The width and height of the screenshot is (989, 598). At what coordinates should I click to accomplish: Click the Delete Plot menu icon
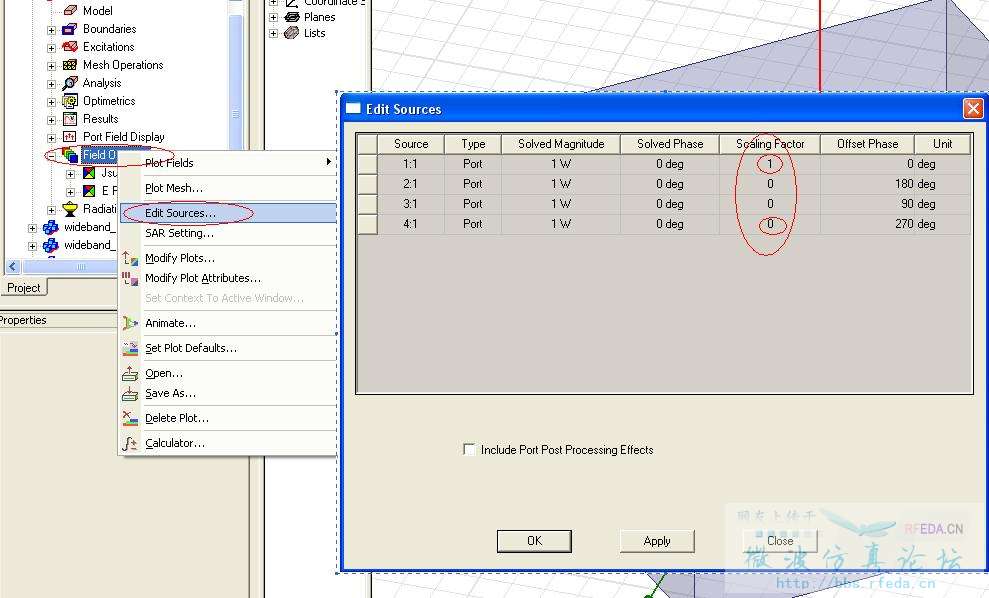coord(130,418)
